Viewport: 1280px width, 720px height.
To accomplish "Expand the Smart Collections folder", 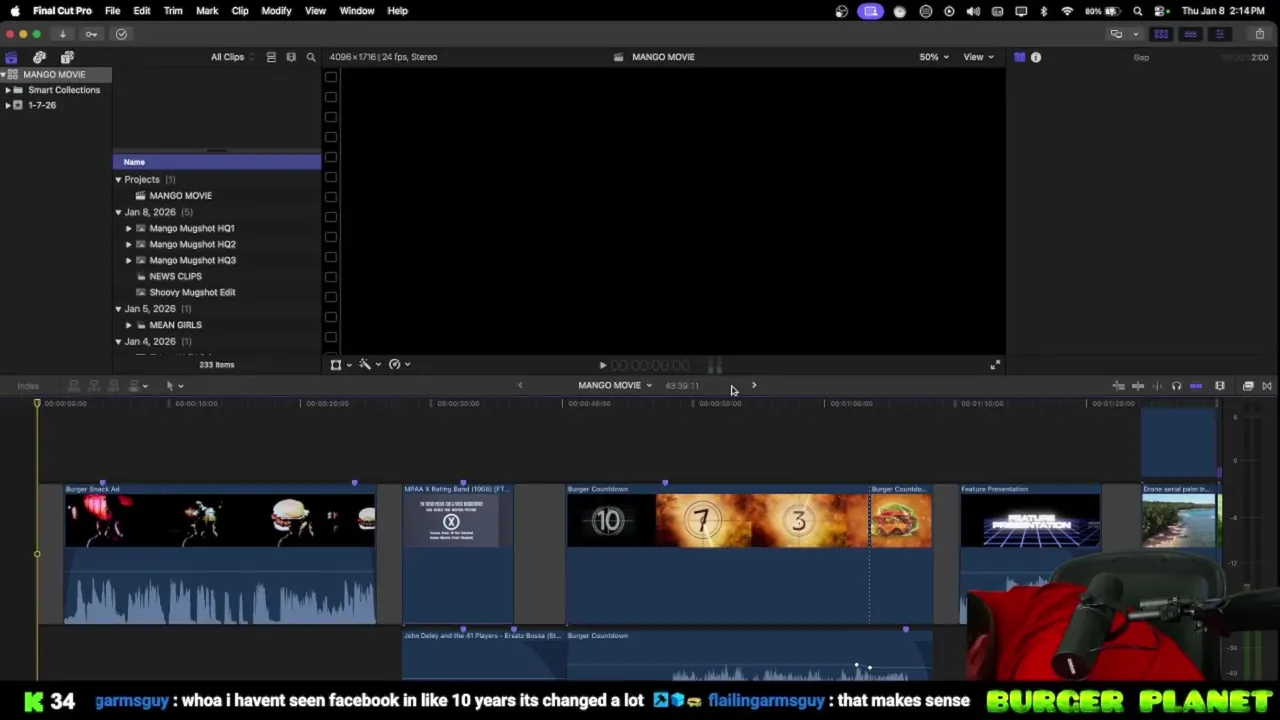I will click(x=8, y=90).
